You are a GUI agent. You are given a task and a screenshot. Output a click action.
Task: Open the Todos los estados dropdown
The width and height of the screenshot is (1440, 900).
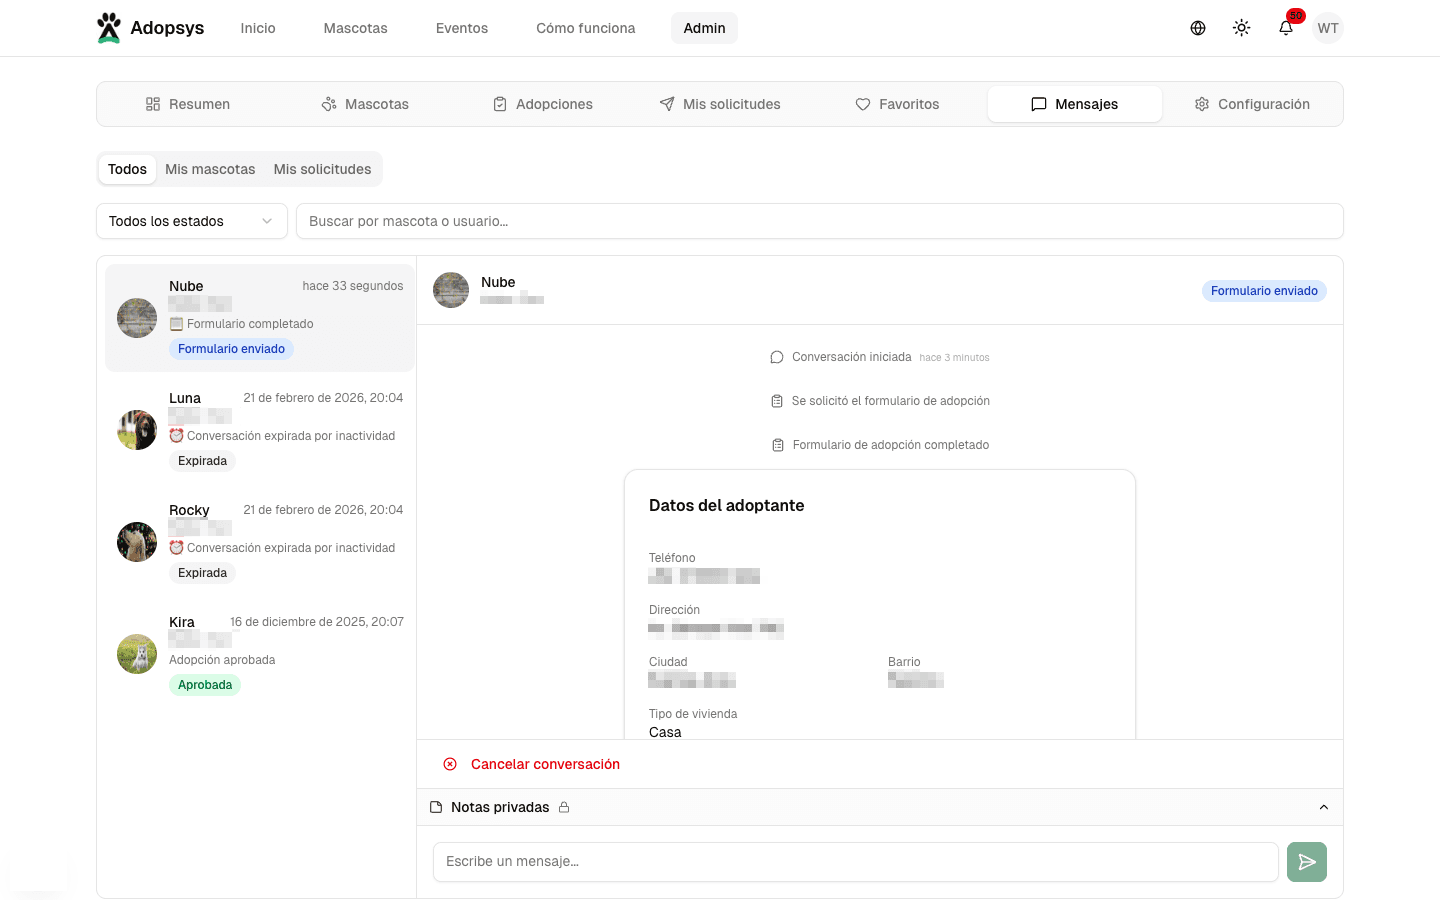coord(191,221)
